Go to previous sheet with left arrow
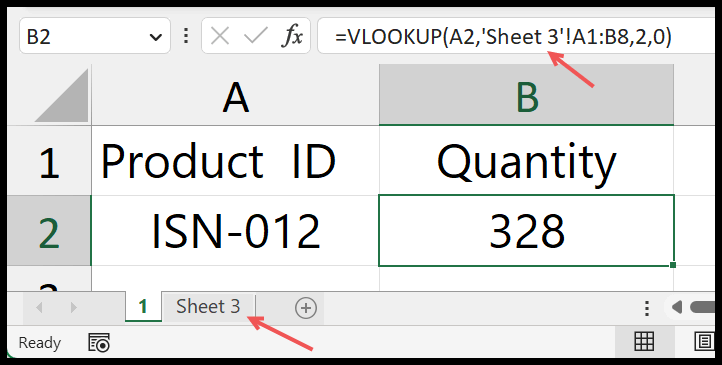The height and width of the screenshot is (365, 722). pyautogui.click(x=39, y=307)
